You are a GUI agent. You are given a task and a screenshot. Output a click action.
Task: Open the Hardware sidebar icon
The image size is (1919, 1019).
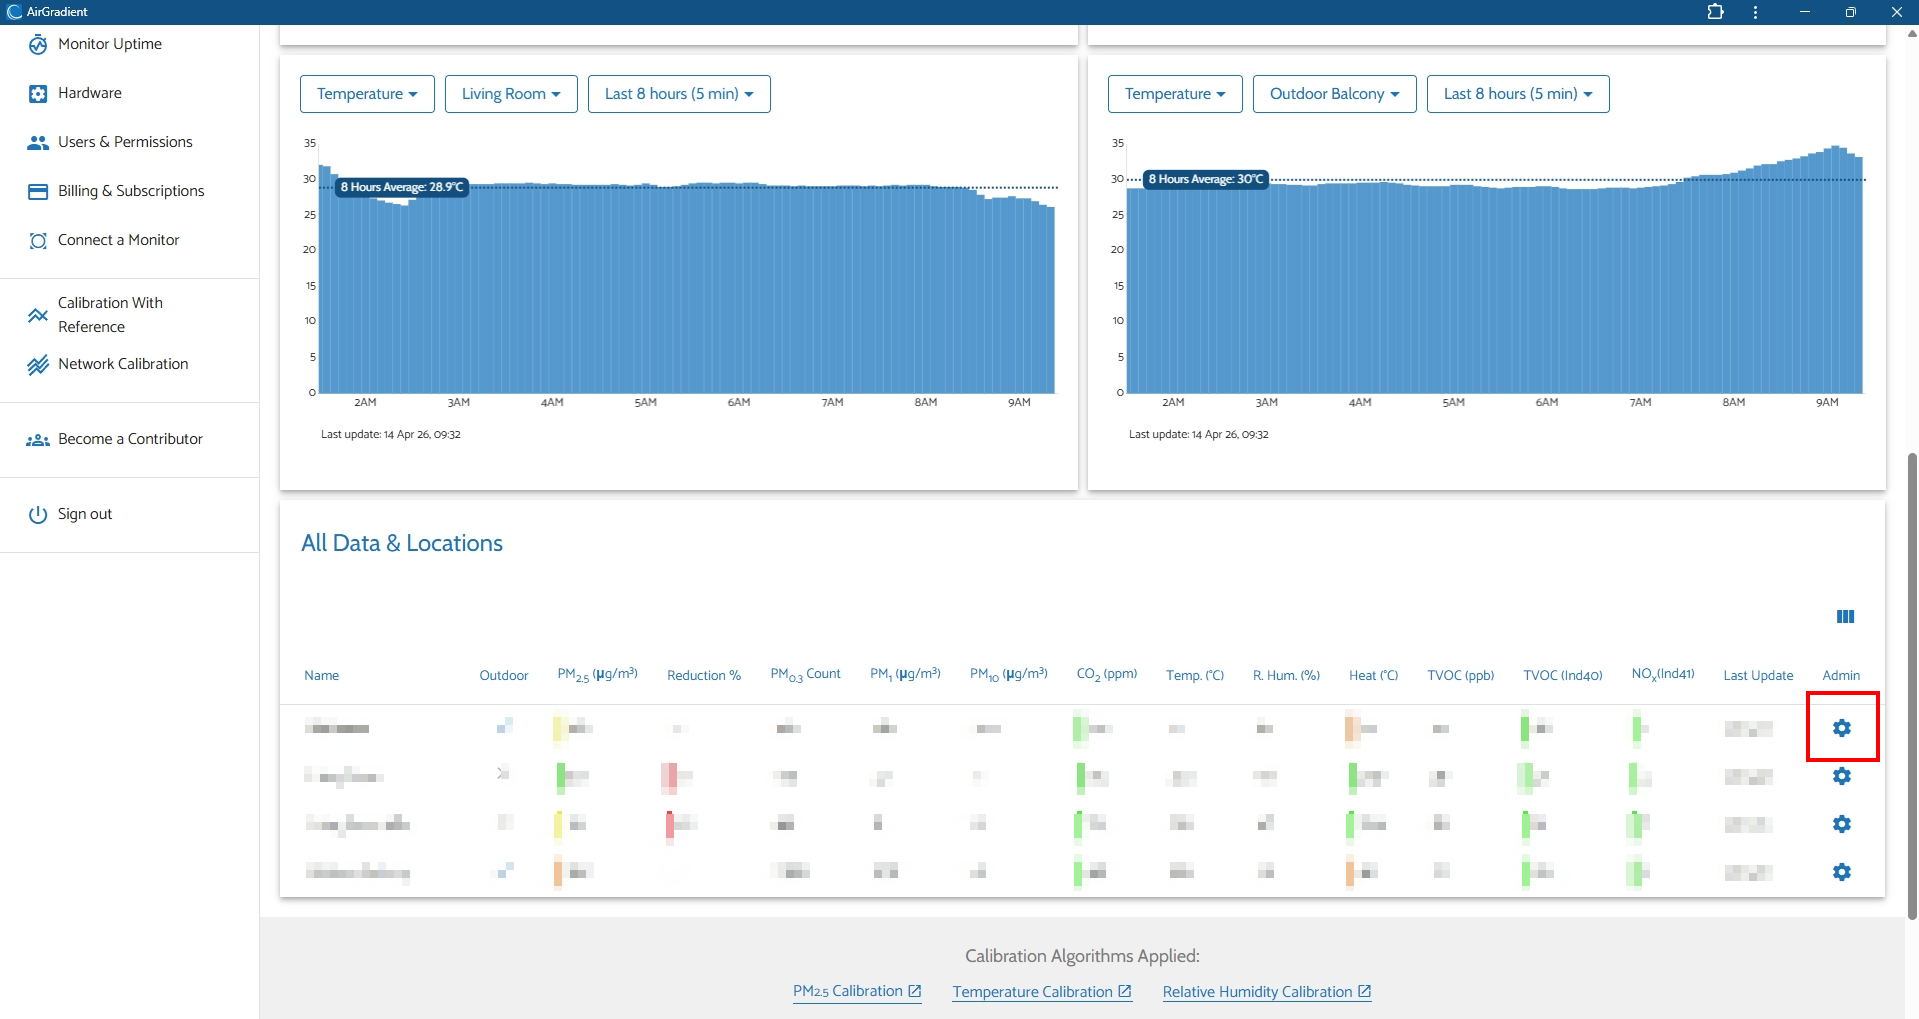pyautogui.click(x=38, y=94)
